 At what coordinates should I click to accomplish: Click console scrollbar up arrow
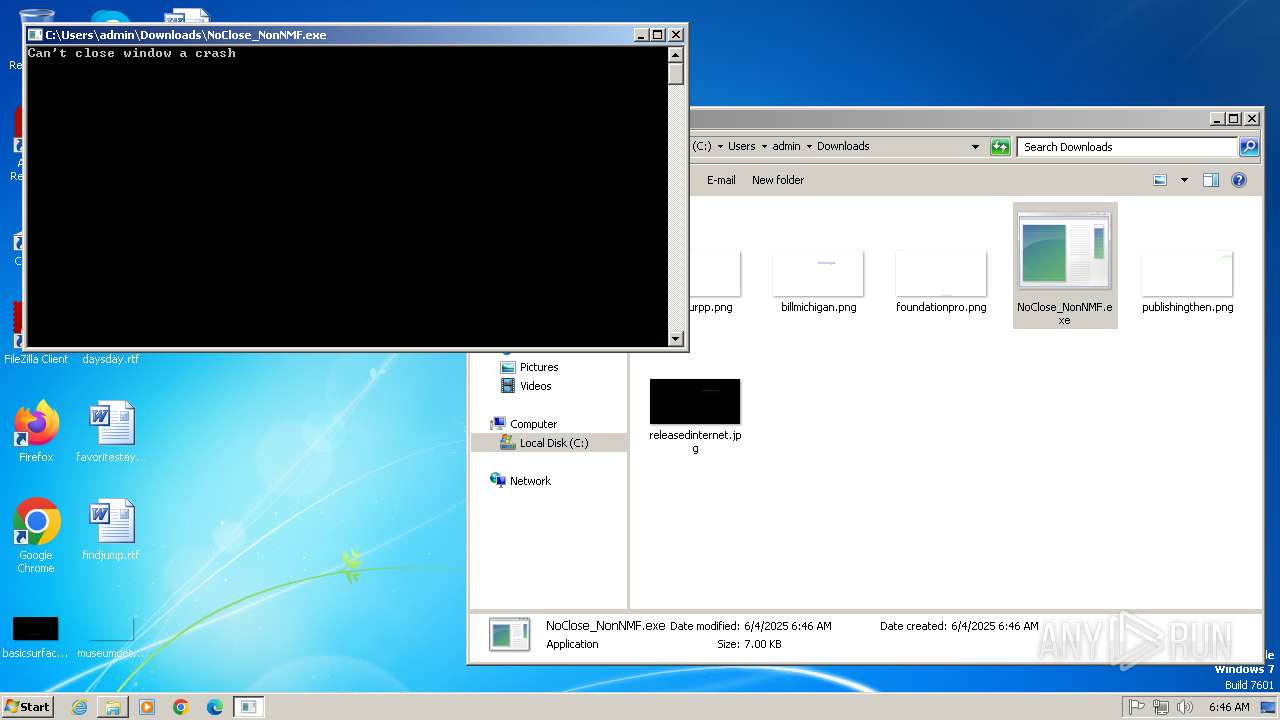point(676,55)
